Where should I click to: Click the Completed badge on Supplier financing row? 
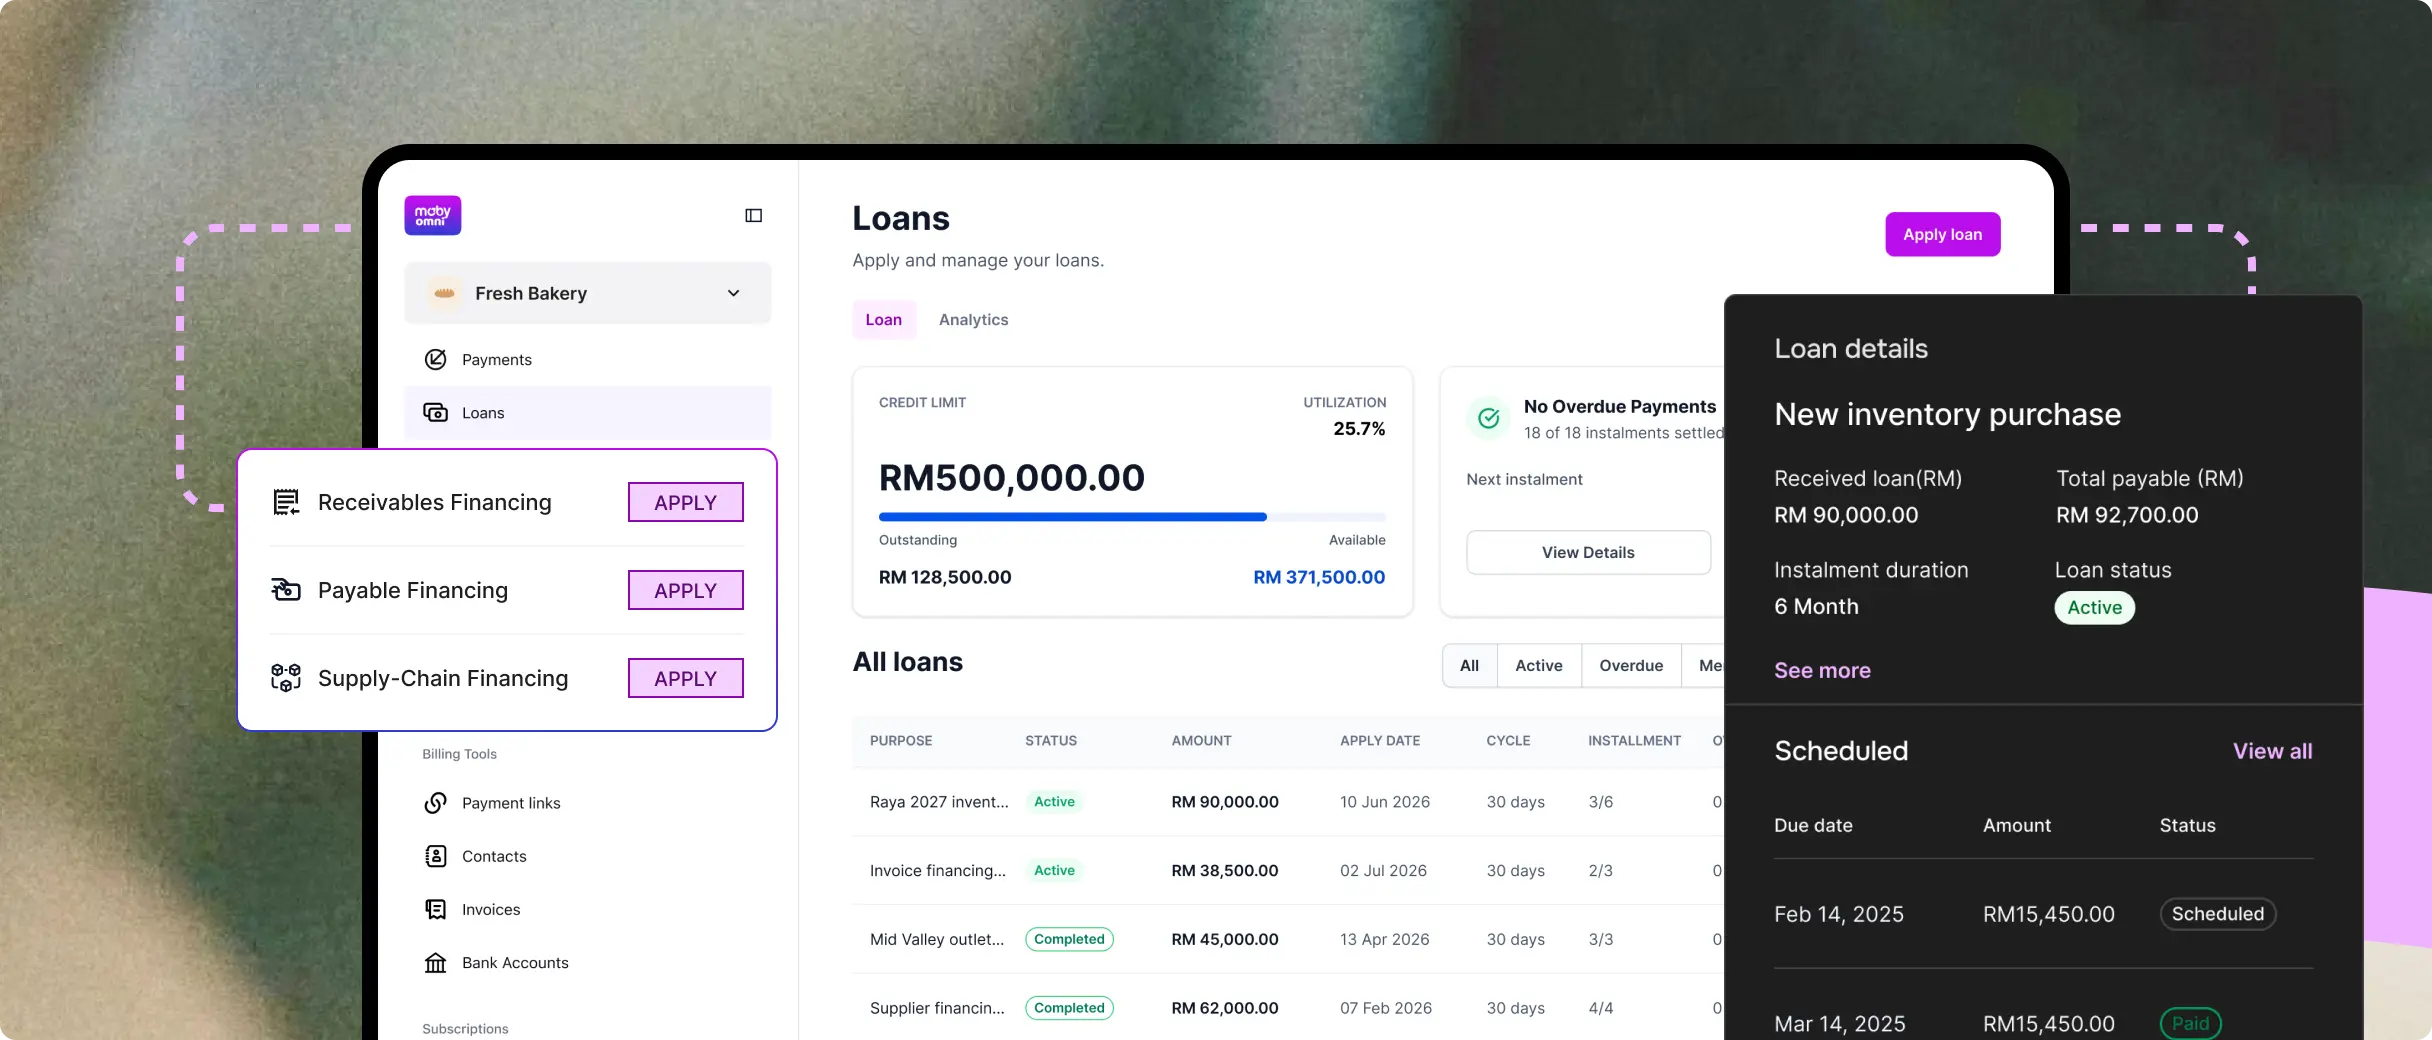pos(1069,1008)
